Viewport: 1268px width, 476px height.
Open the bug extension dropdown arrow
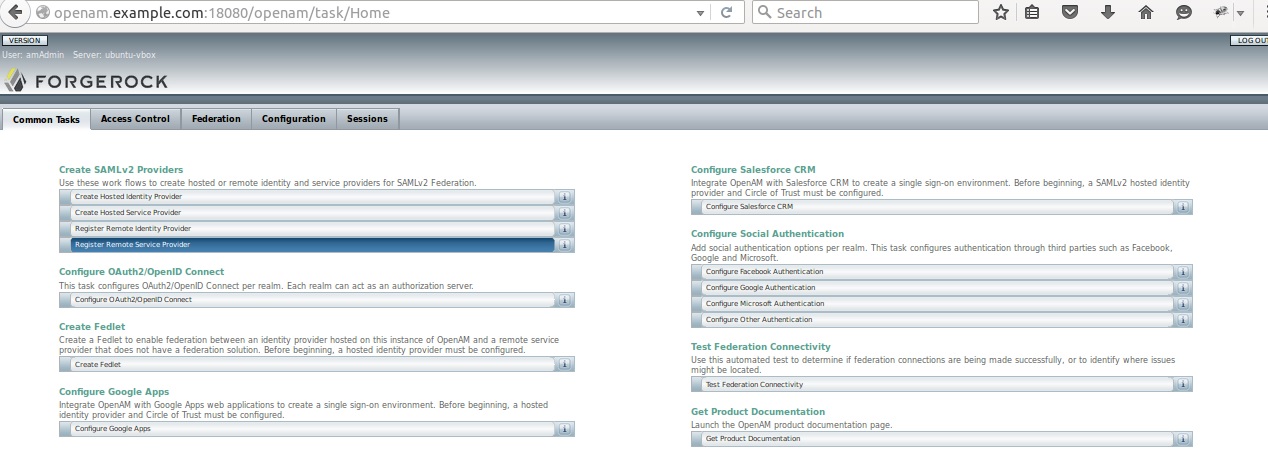click(1239, 14)
